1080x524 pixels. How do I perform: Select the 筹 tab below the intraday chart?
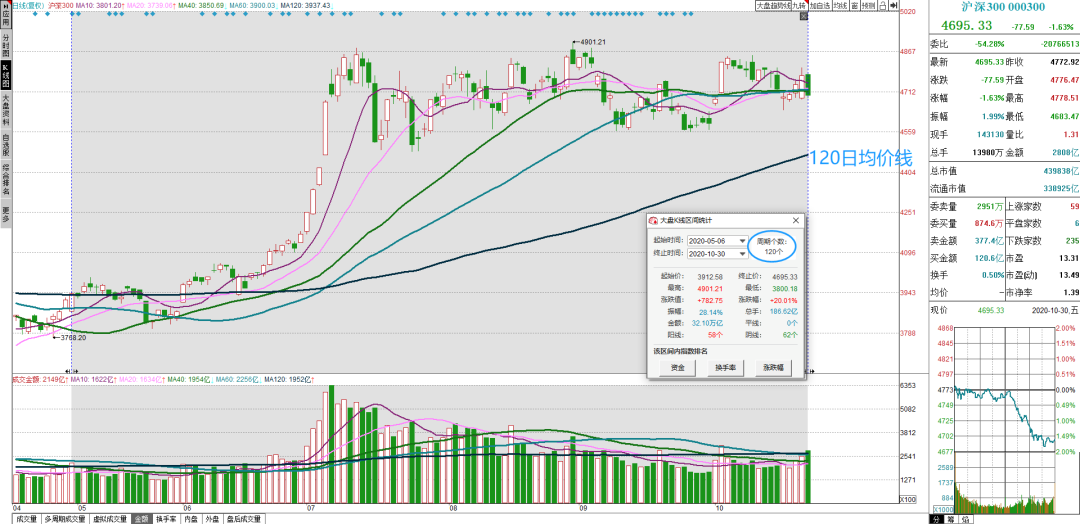951,518
